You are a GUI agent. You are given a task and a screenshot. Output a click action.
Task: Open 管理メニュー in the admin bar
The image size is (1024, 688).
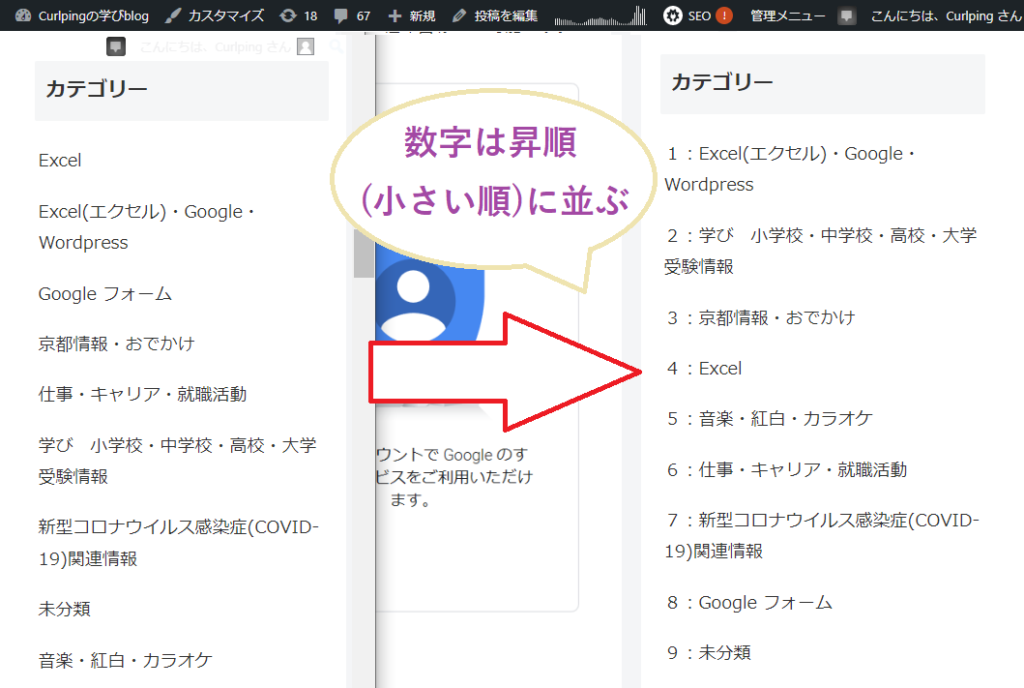(788, 15)
